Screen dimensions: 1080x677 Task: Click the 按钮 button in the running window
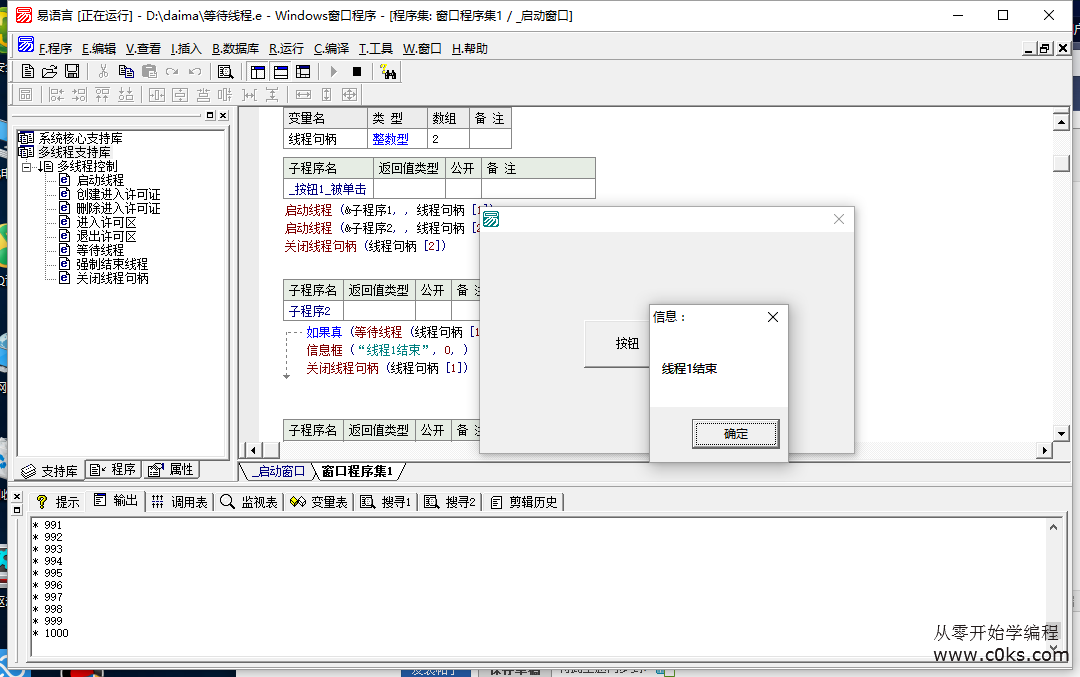[x=617, y=343]
